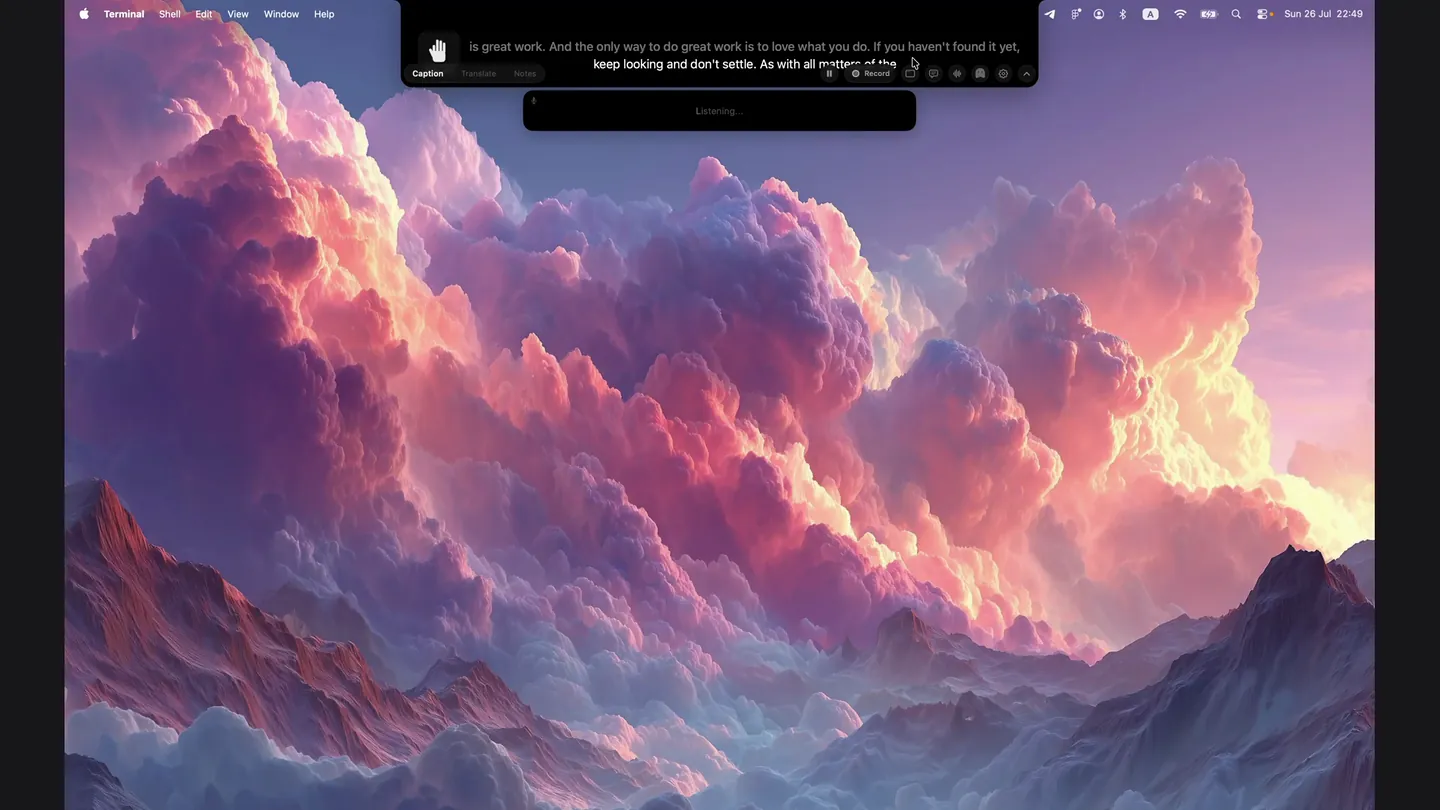Switch to the Caption tab
This screenshot has width=1440, height=810.
pyautogui.click(x=428, y=74)
